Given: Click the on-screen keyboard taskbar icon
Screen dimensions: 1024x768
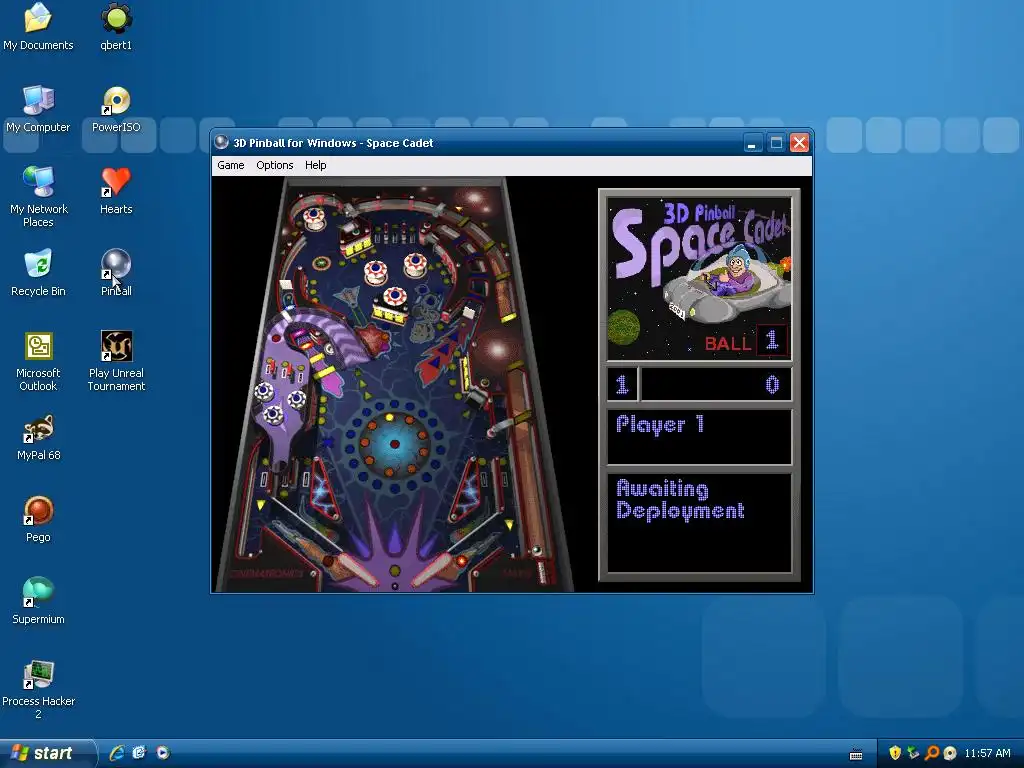Looking at the screenshot, I should pos(856,754).
